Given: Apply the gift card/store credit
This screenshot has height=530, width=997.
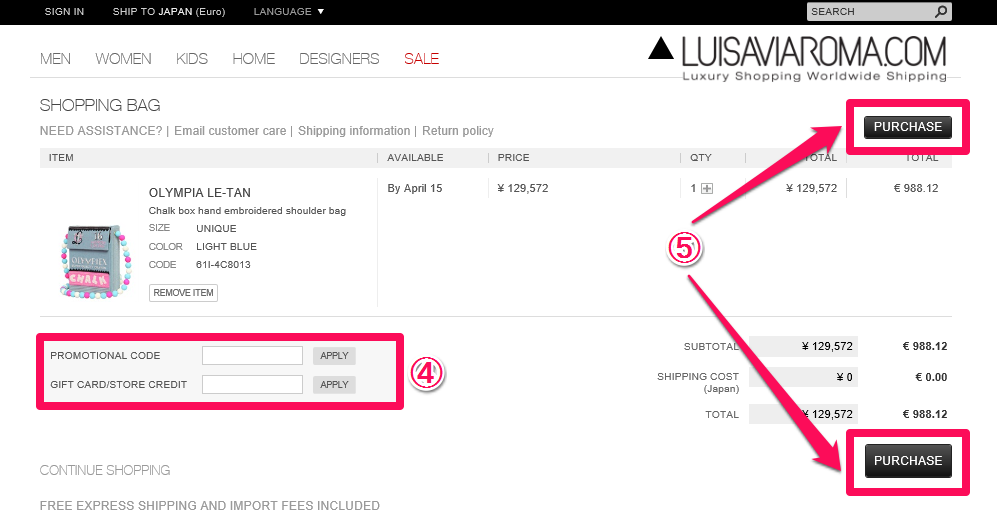Looking at the screenshot, I should [x=334, y=384].
